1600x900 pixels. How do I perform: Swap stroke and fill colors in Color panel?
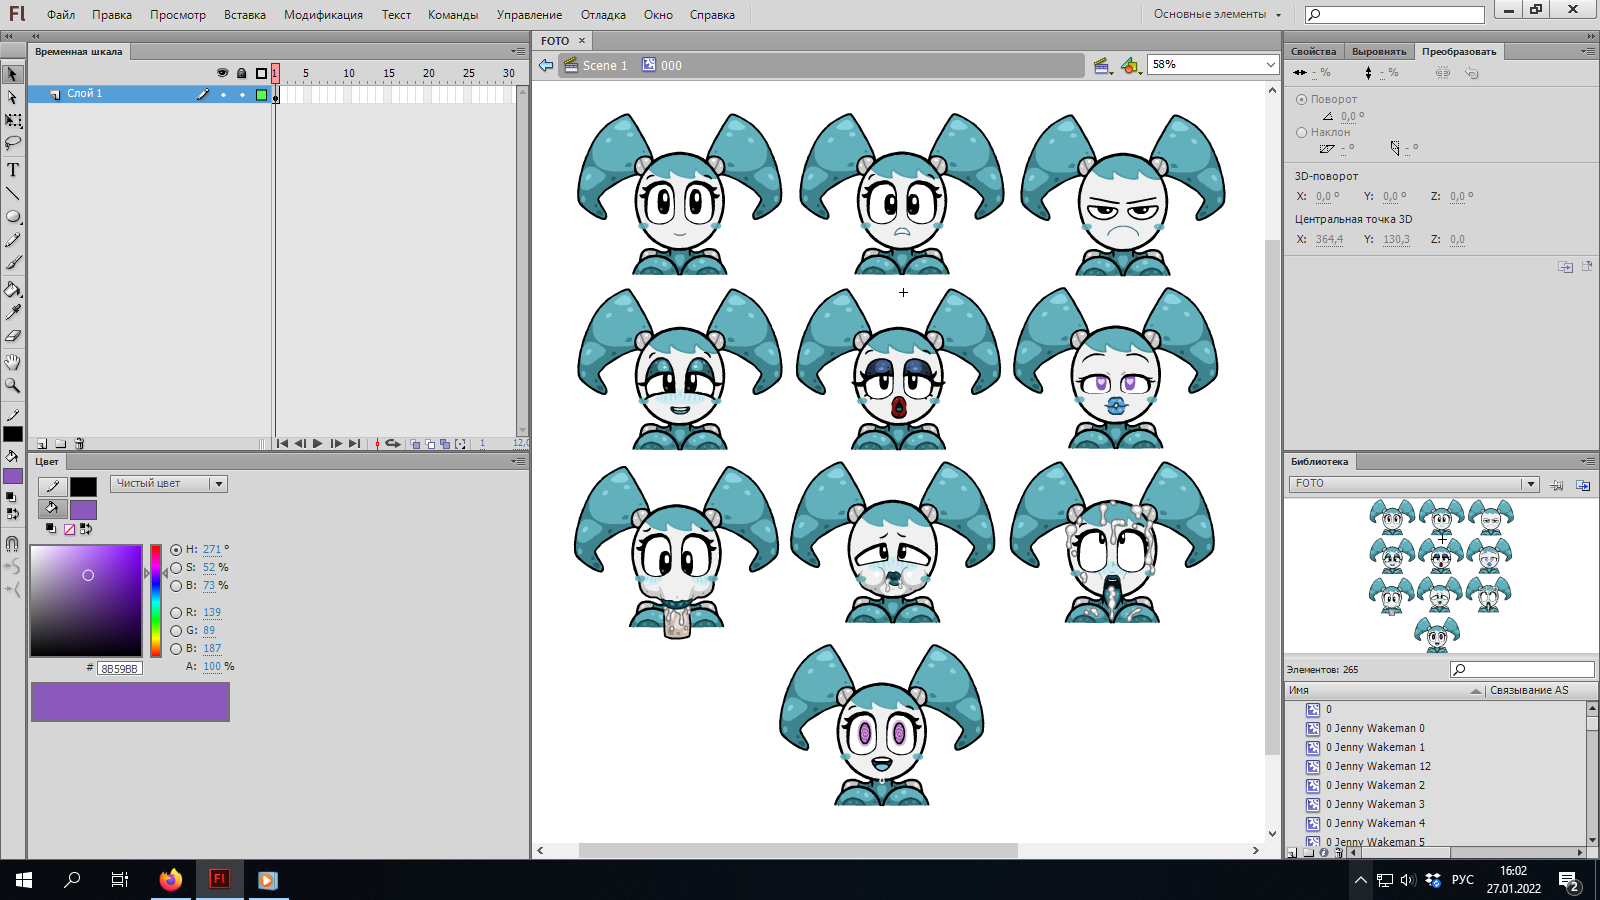pyautogui.click(x=86, y=529)
